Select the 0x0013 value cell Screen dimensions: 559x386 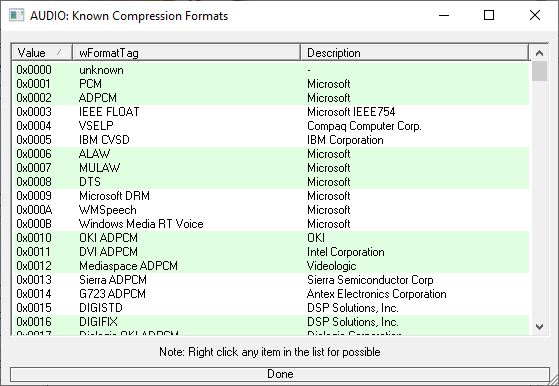point(34,280)
